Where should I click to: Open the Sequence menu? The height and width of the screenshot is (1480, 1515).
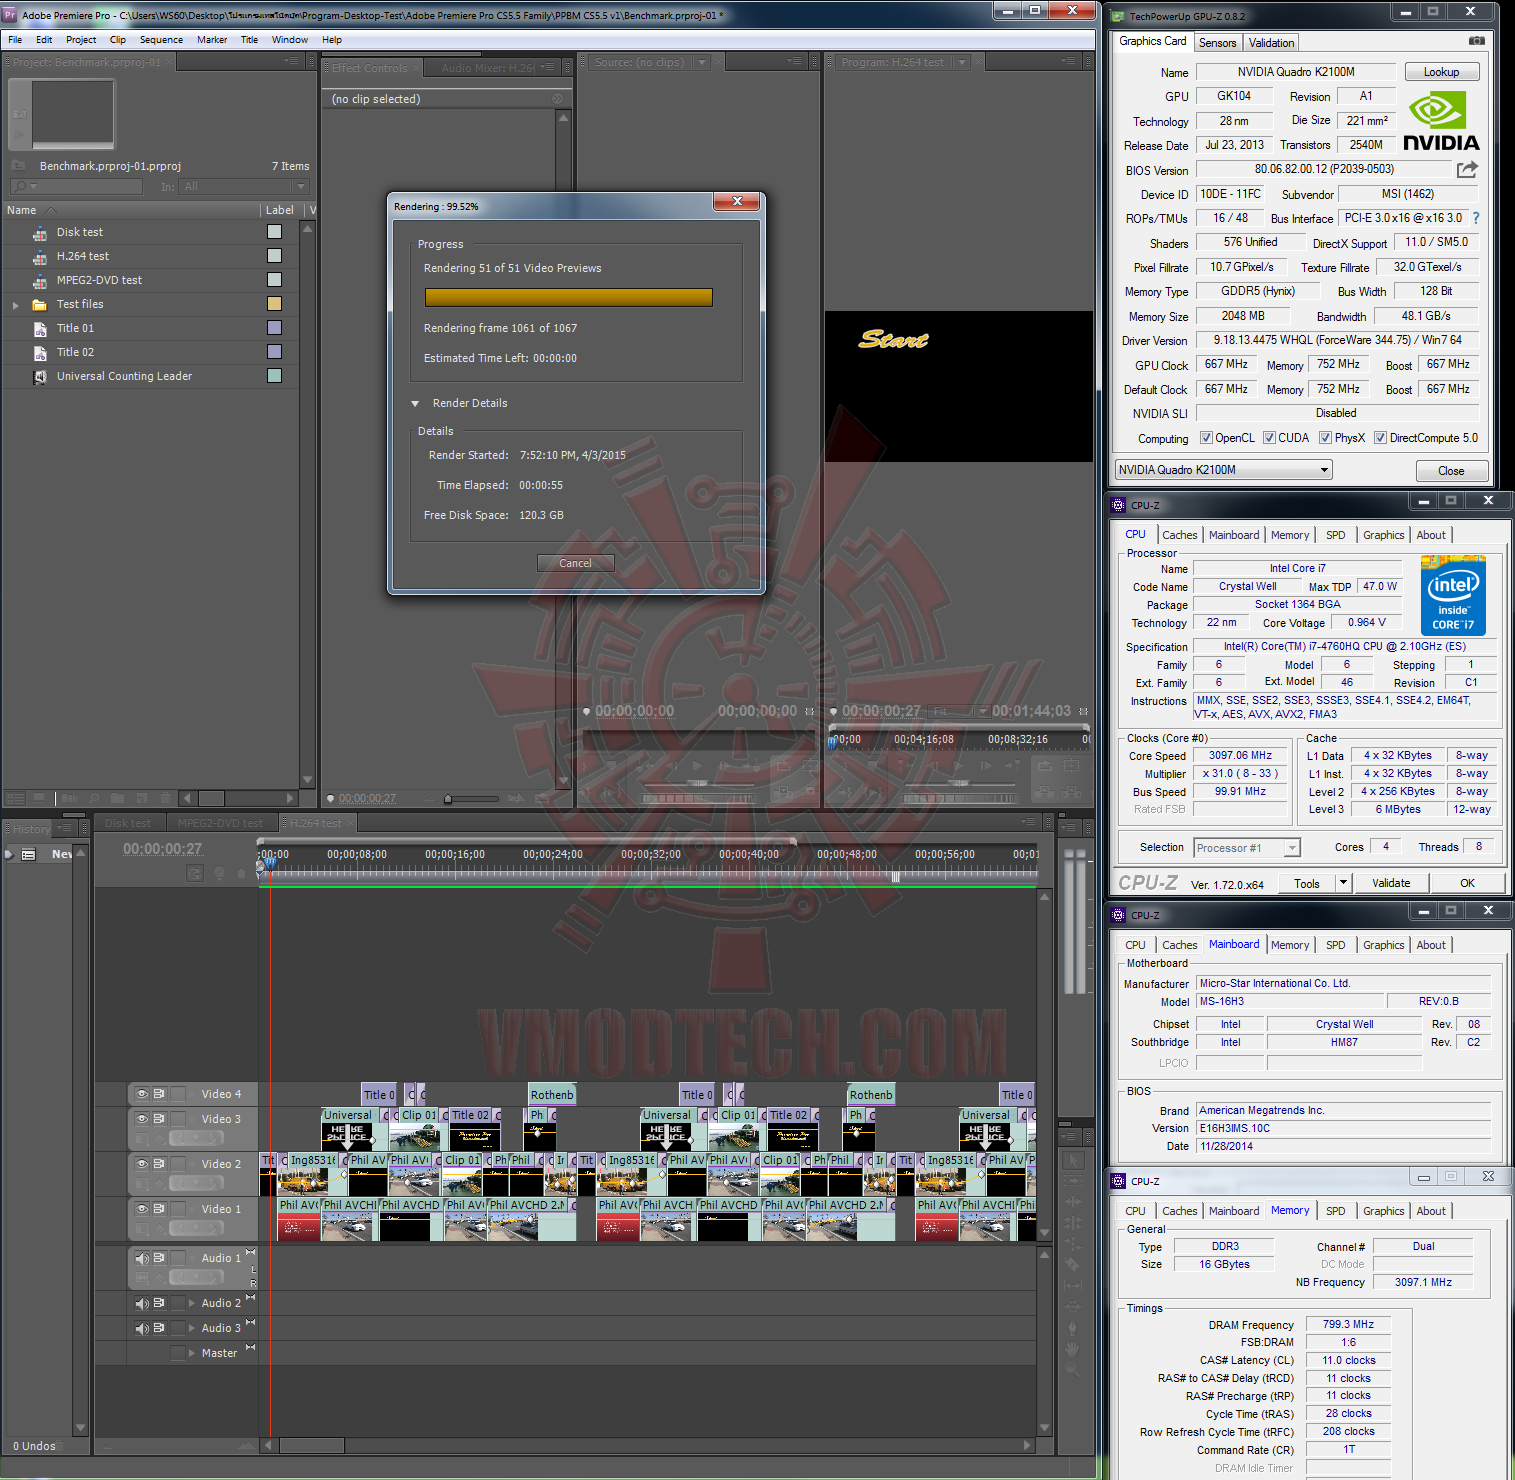[x=161, y=40]
